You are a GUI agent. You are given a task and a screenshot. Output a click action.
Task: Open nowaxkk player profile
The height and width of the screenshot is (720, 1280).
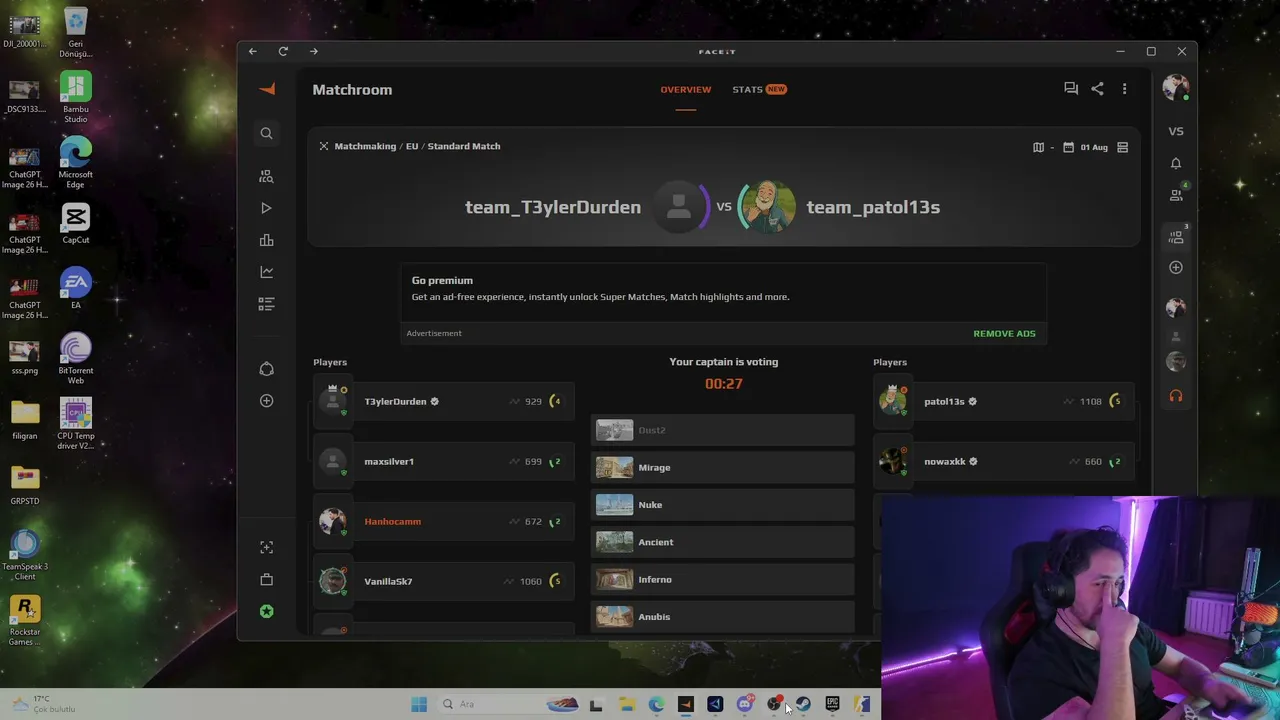(x=945, y=461)
